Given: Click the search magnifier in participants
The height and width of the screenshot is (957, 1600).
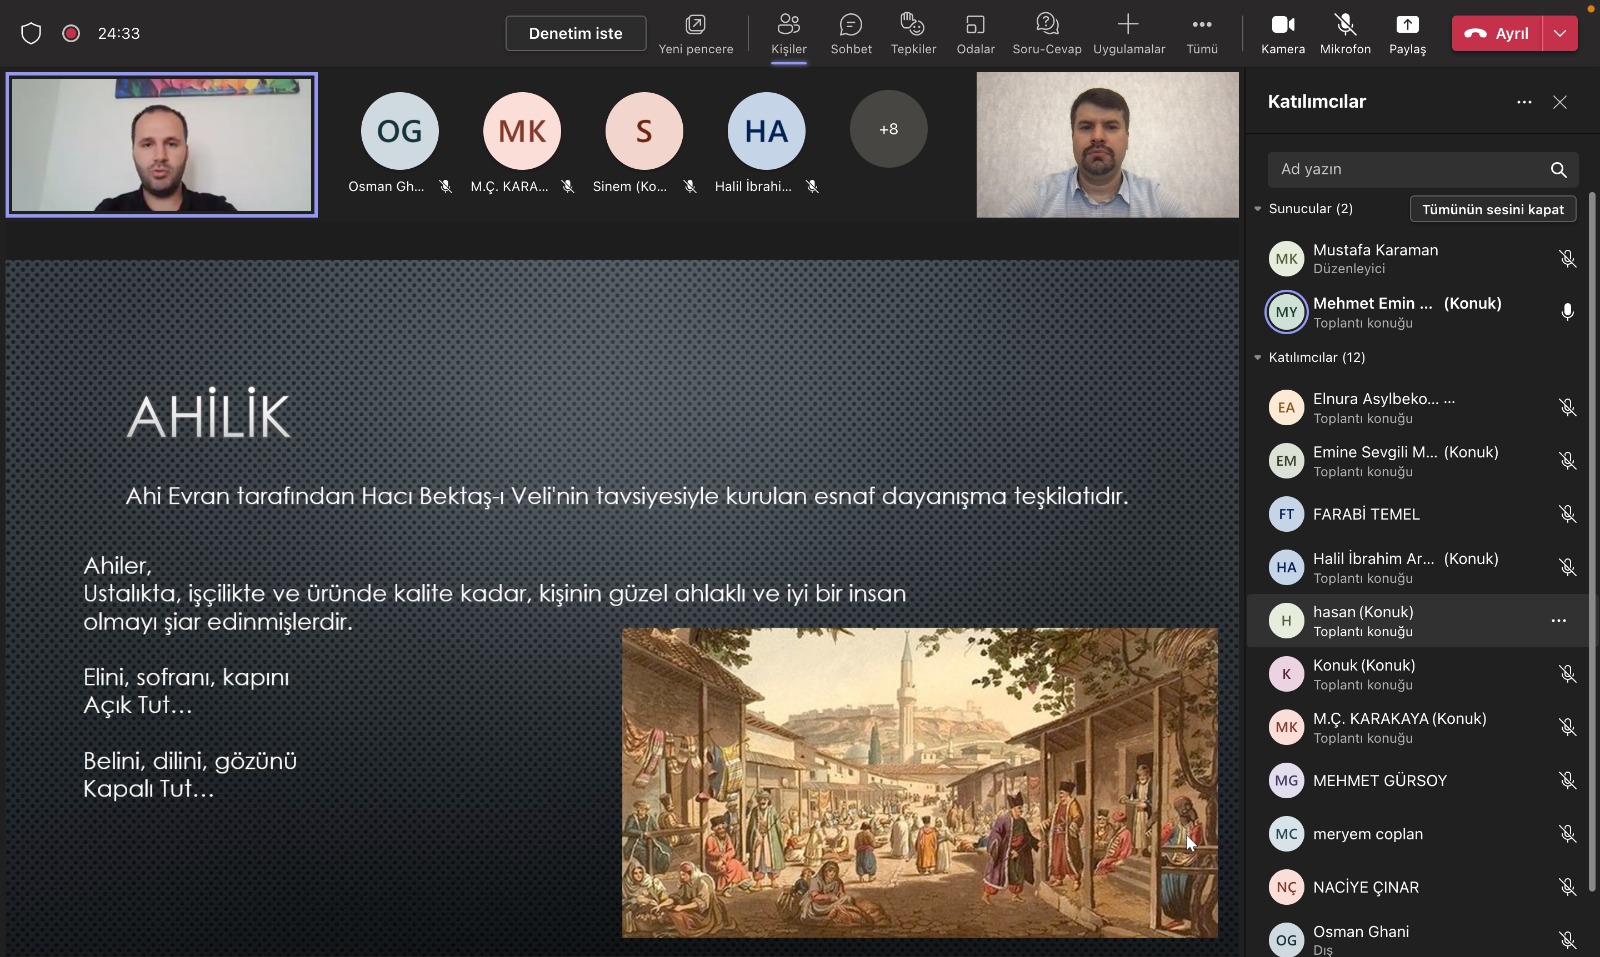Looking at the screenshot, I should coord(1558,170).
